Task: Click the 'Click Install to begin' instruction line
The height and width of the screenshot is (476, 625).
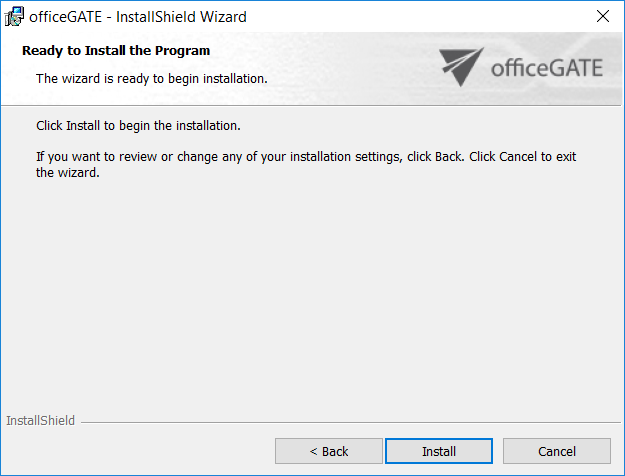Action: 138,127
